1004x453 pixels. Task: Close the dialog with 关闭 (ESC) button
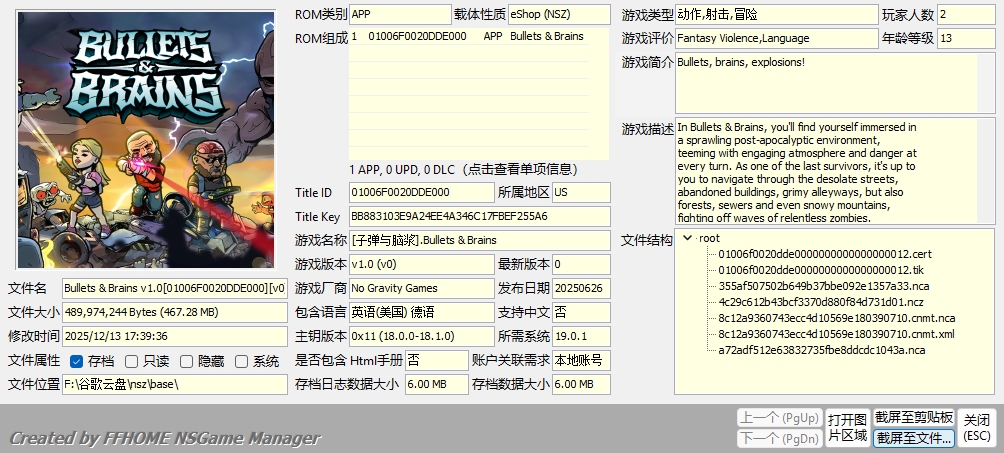point(978,427)
